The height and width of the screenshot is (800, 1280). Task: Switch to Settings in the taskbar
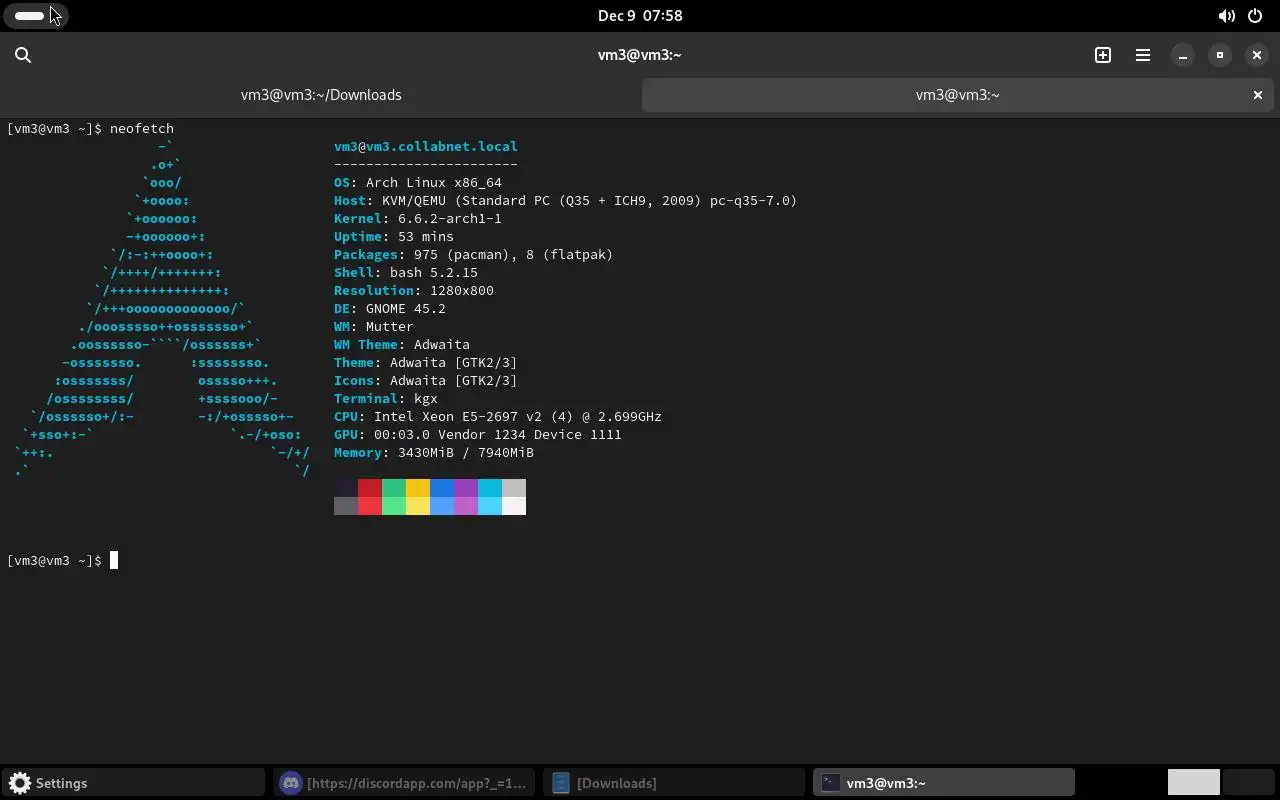click(134, 783)
